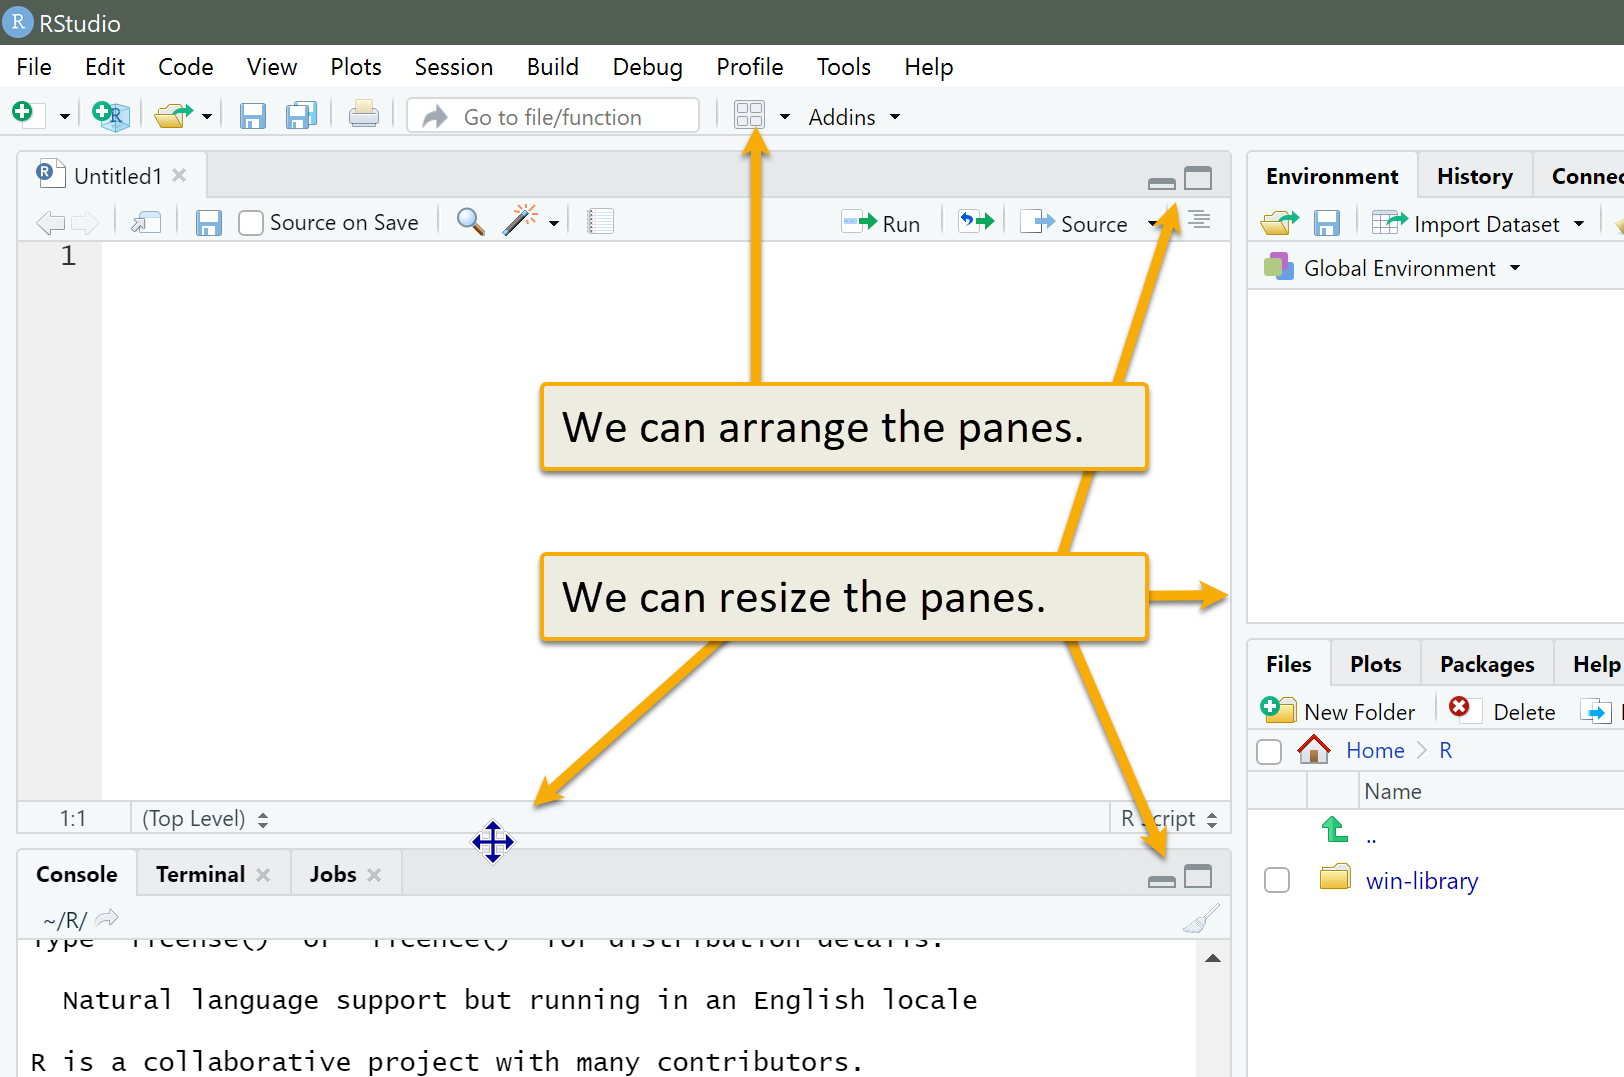Open the R Script file type selector
1624x1077 pixels.
click(1170, 819)
